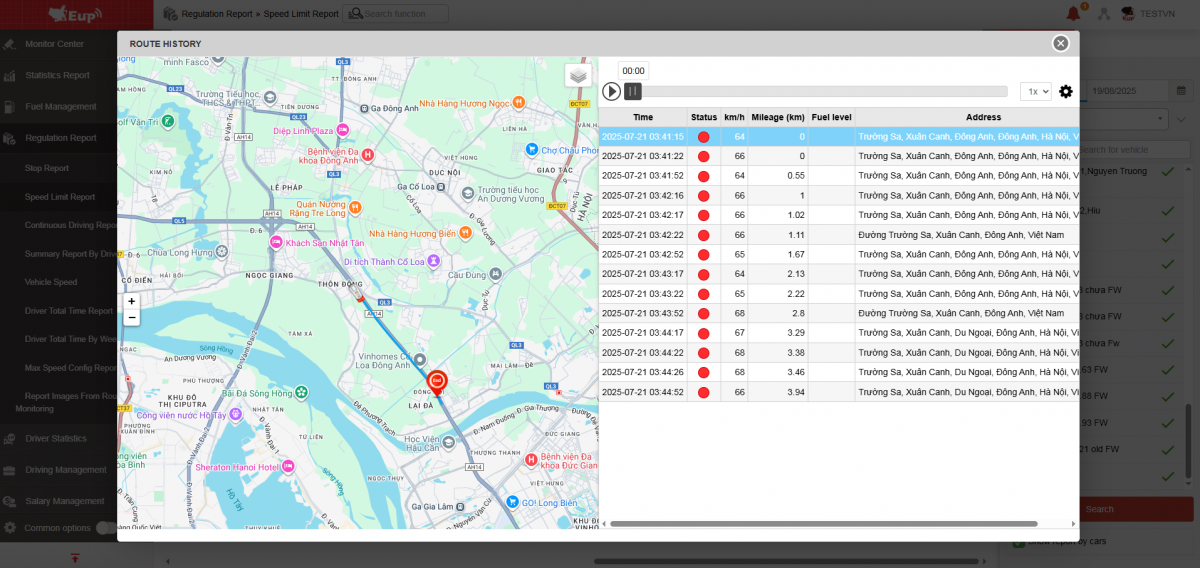Image resolution: width=1200 pixels, height=568 pixels.
Task: Close the Route History dialog
Action: click(x=1061, y=43)
